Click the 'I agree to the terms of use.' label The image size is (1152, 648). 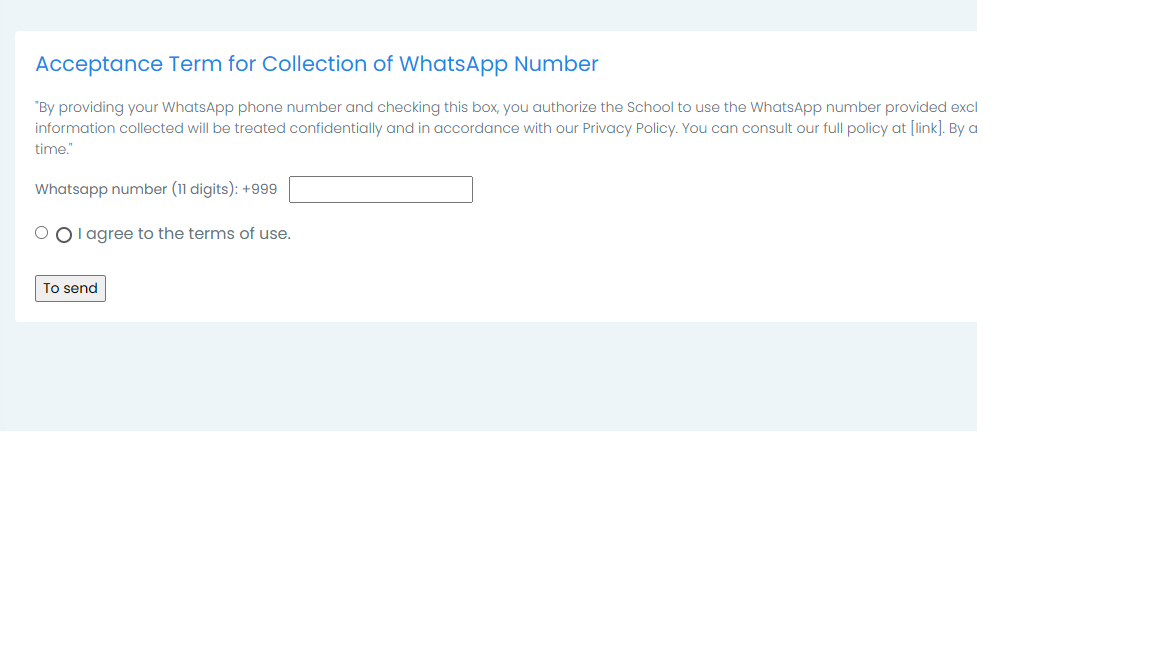(x=184, y=234)
